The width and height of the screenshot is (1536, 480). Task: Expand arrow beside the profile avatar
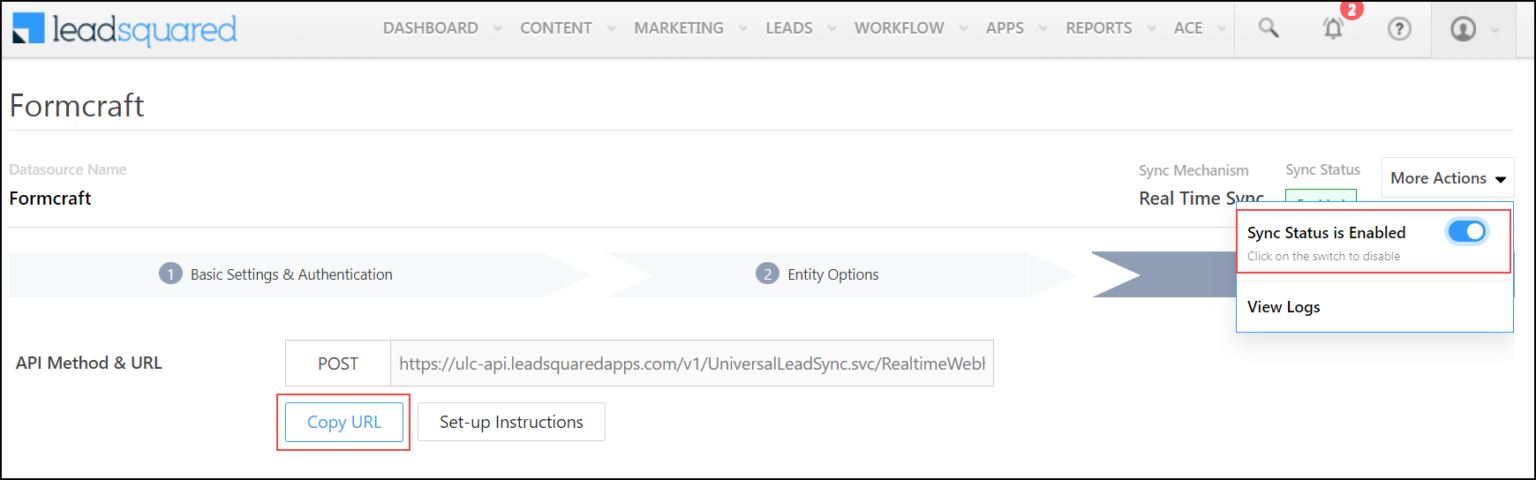tap(1496, 29)
